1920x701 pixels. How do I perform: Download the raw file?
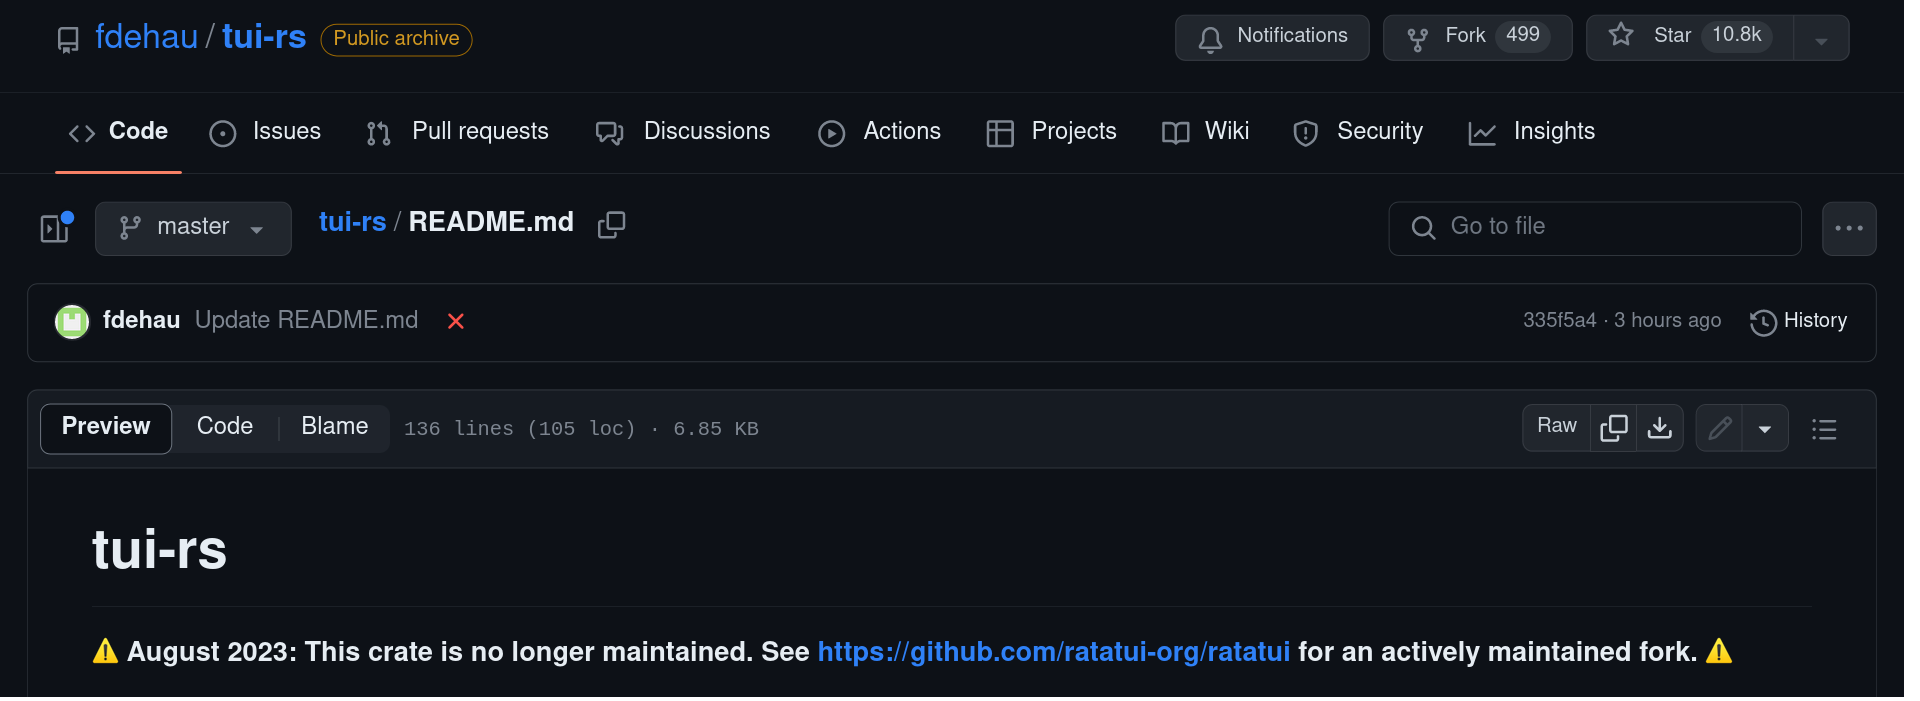pyautogui.click(x=1660, y=428)
